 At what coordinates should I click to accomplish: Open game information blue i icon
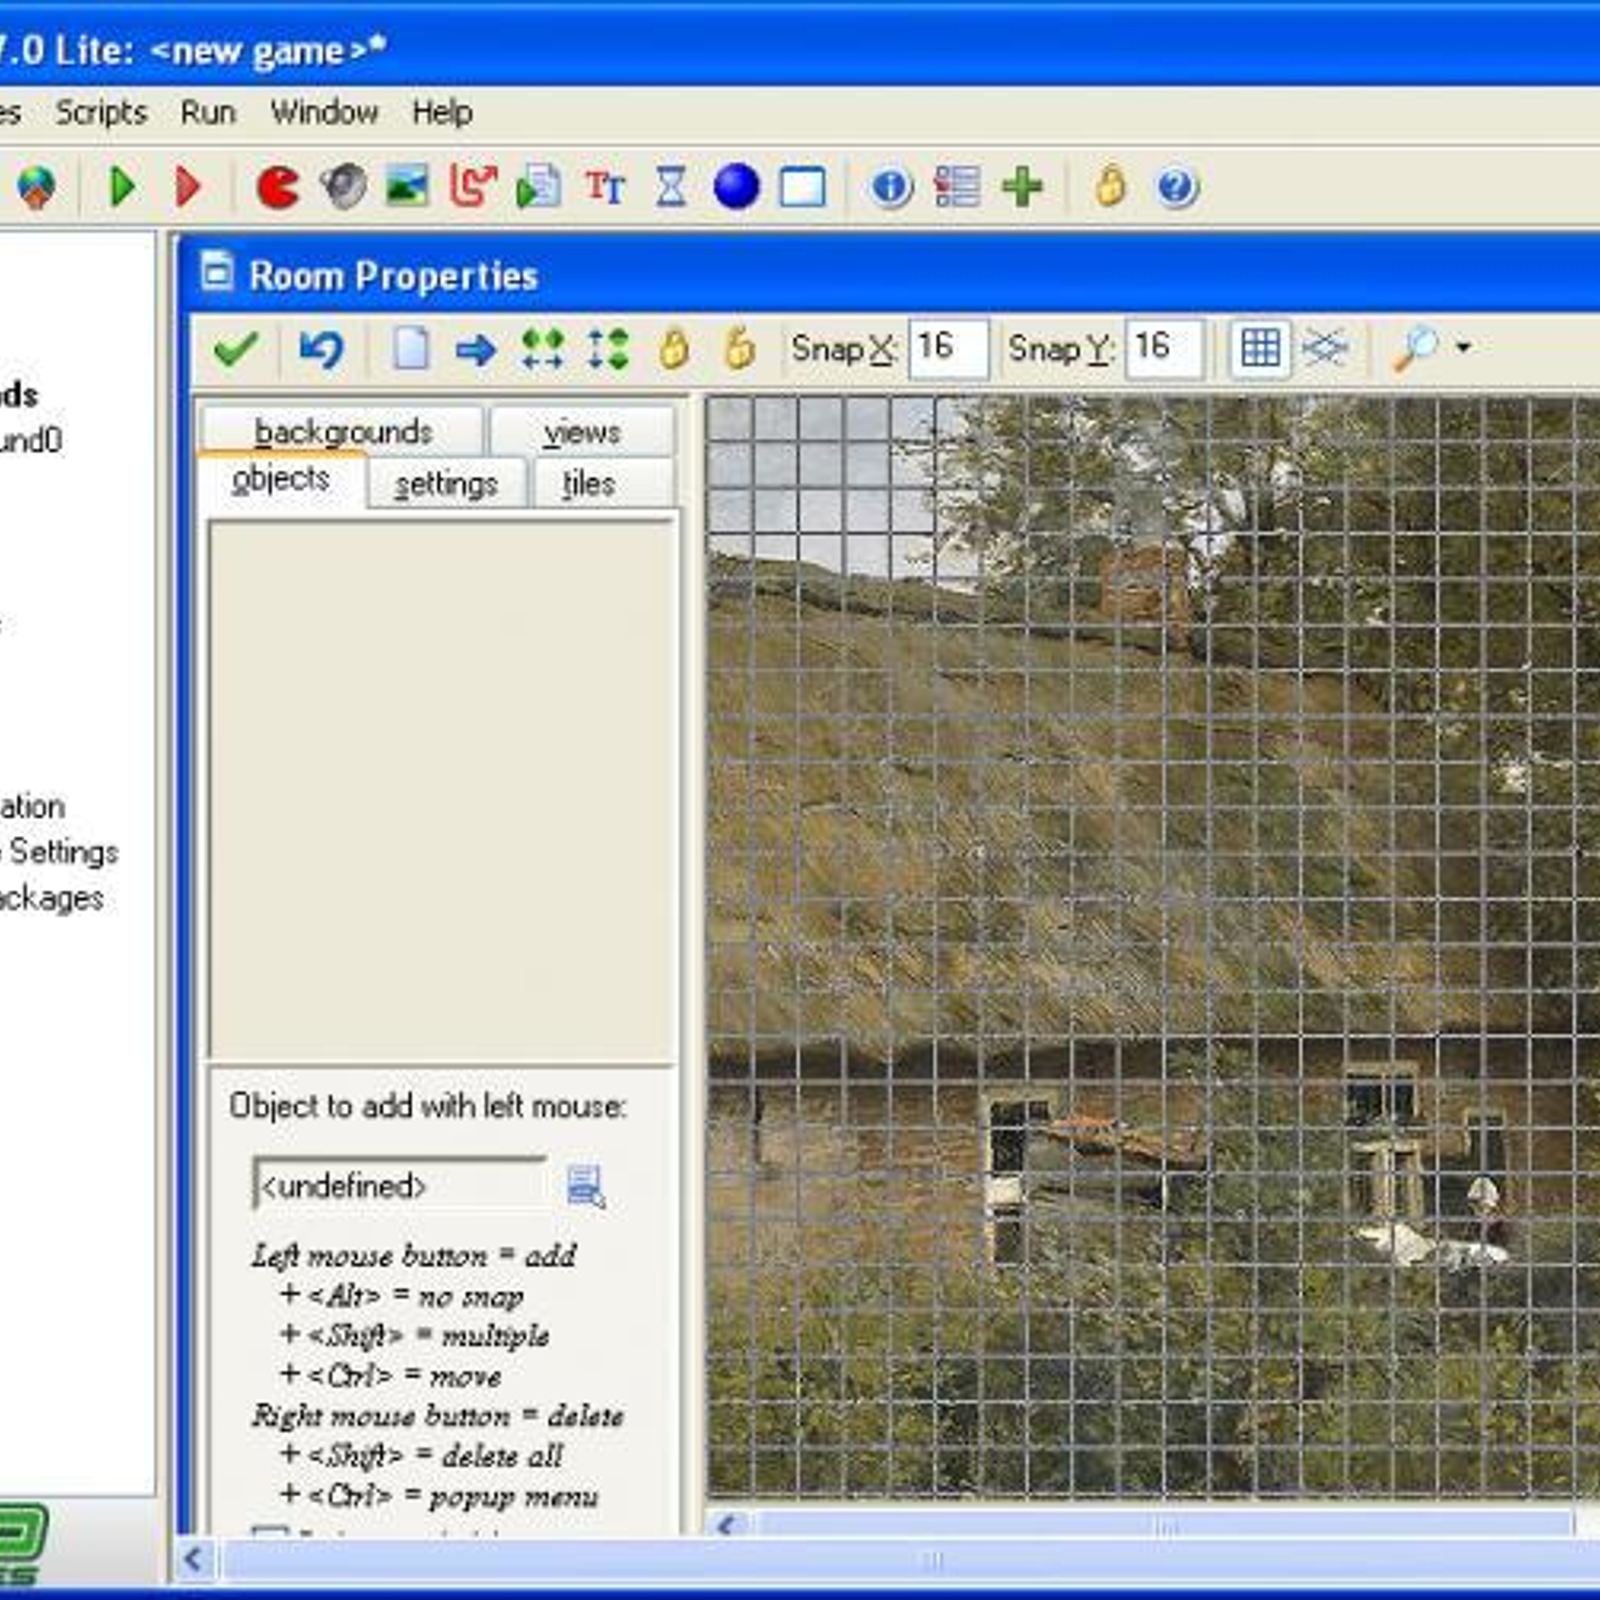pyautogui.click(x=891, y=187)
